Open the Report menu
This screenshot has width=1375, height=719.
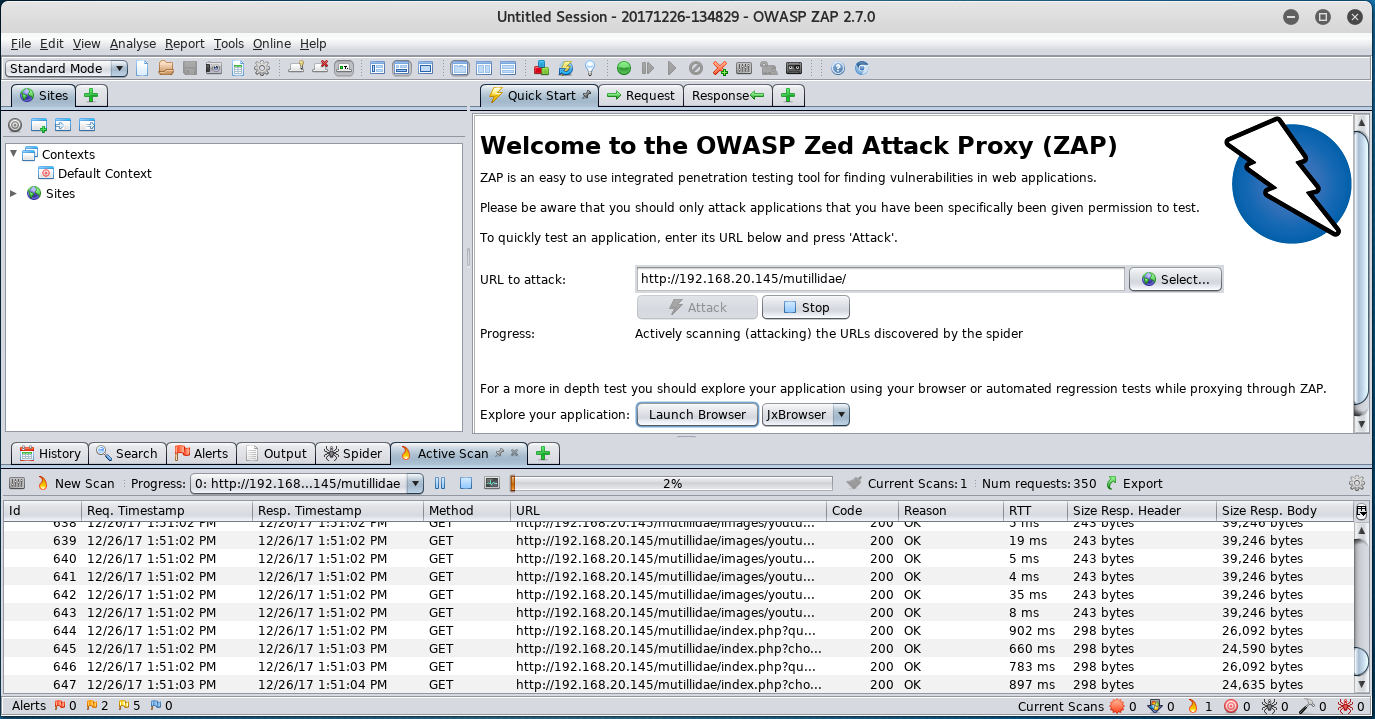pos(185,43)
